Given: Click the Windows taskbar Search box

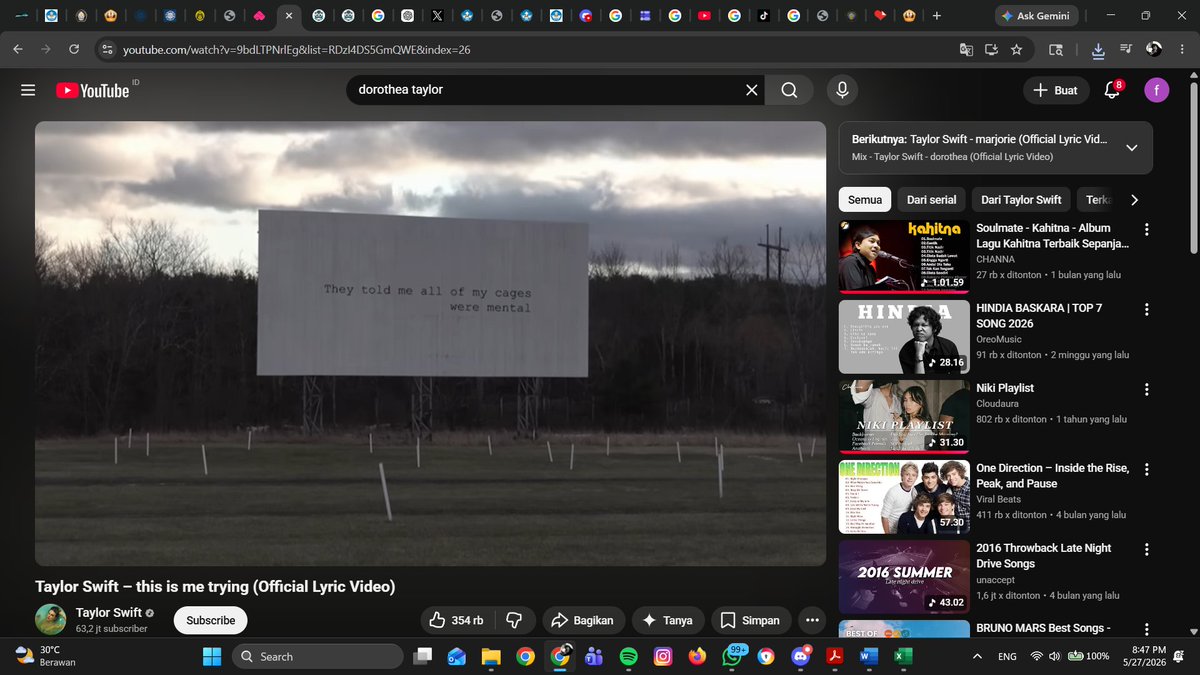Looking at the screenshot, I should (318, 657).
